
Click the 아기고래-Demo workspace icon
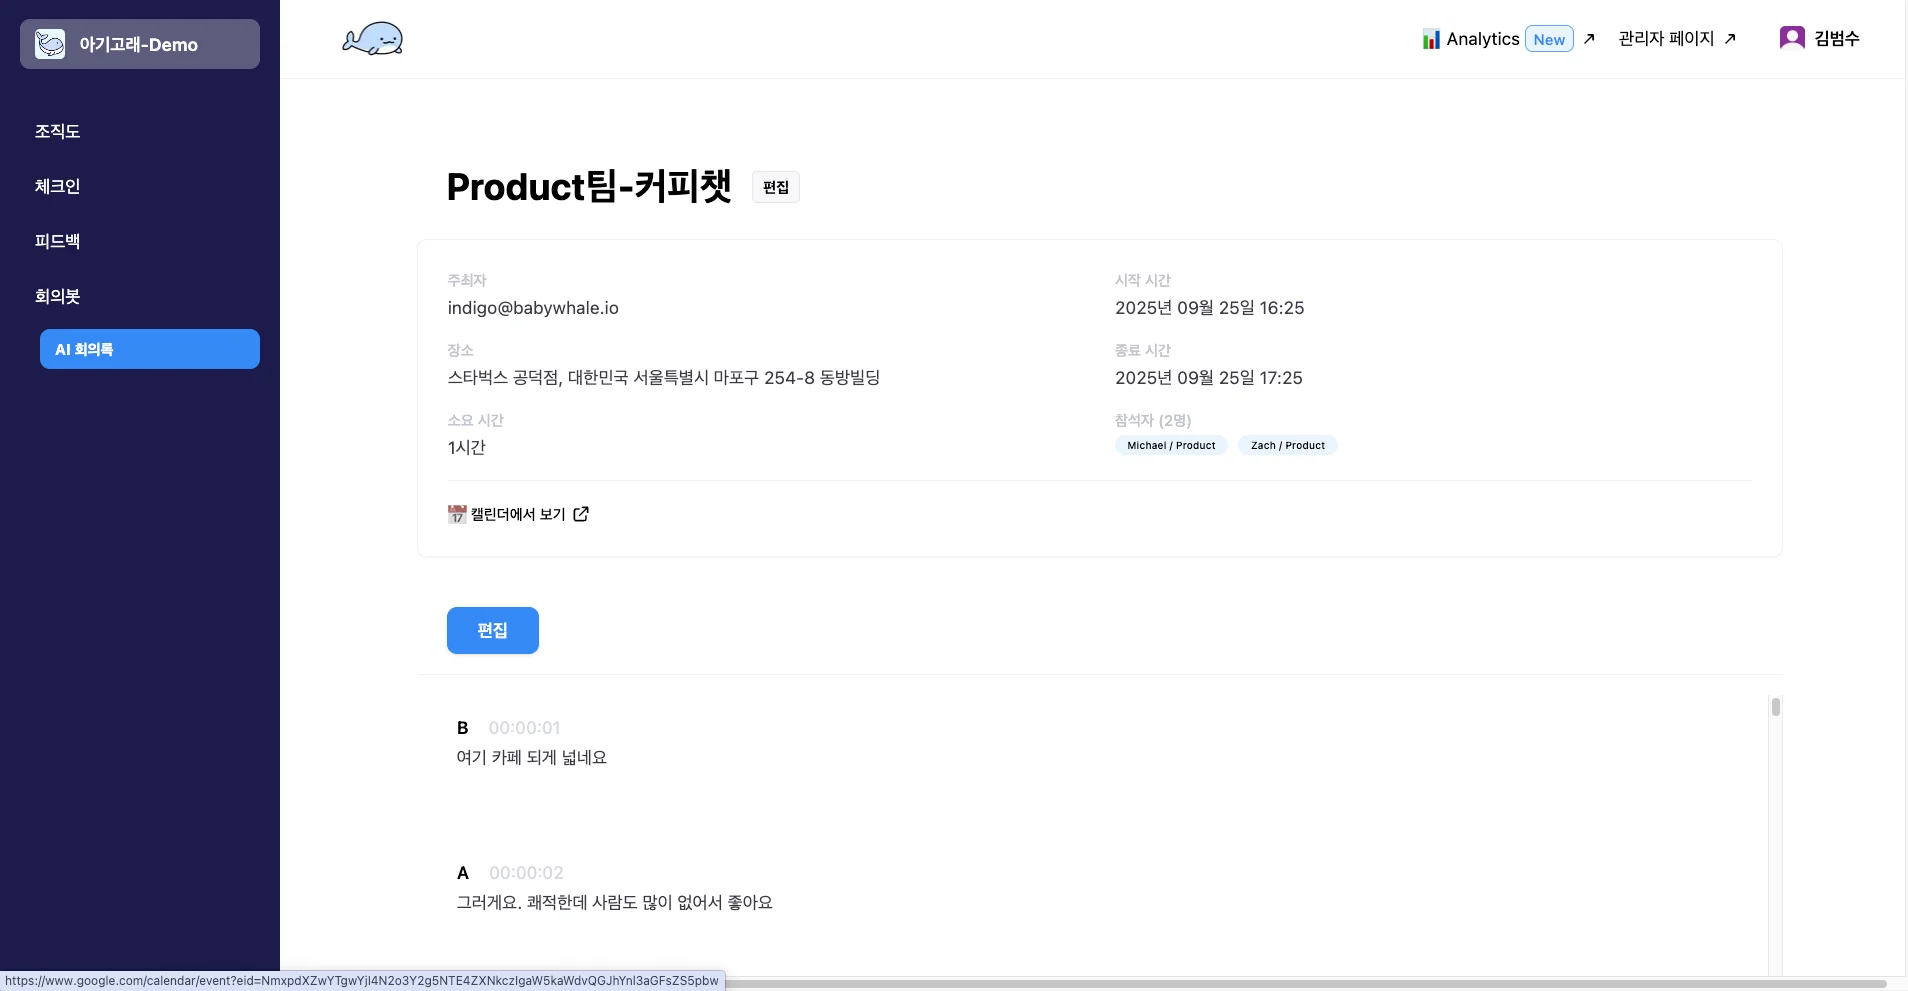coord(50,44)
